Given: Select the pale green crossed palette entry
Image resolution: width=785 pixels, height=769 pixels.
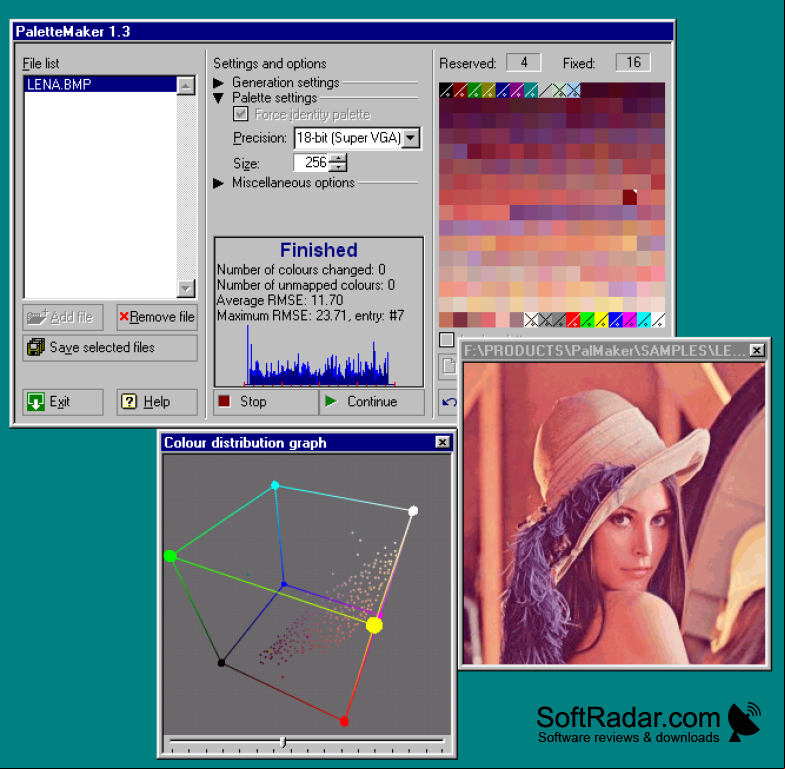Looking at the screenshot, I should 559,90.
